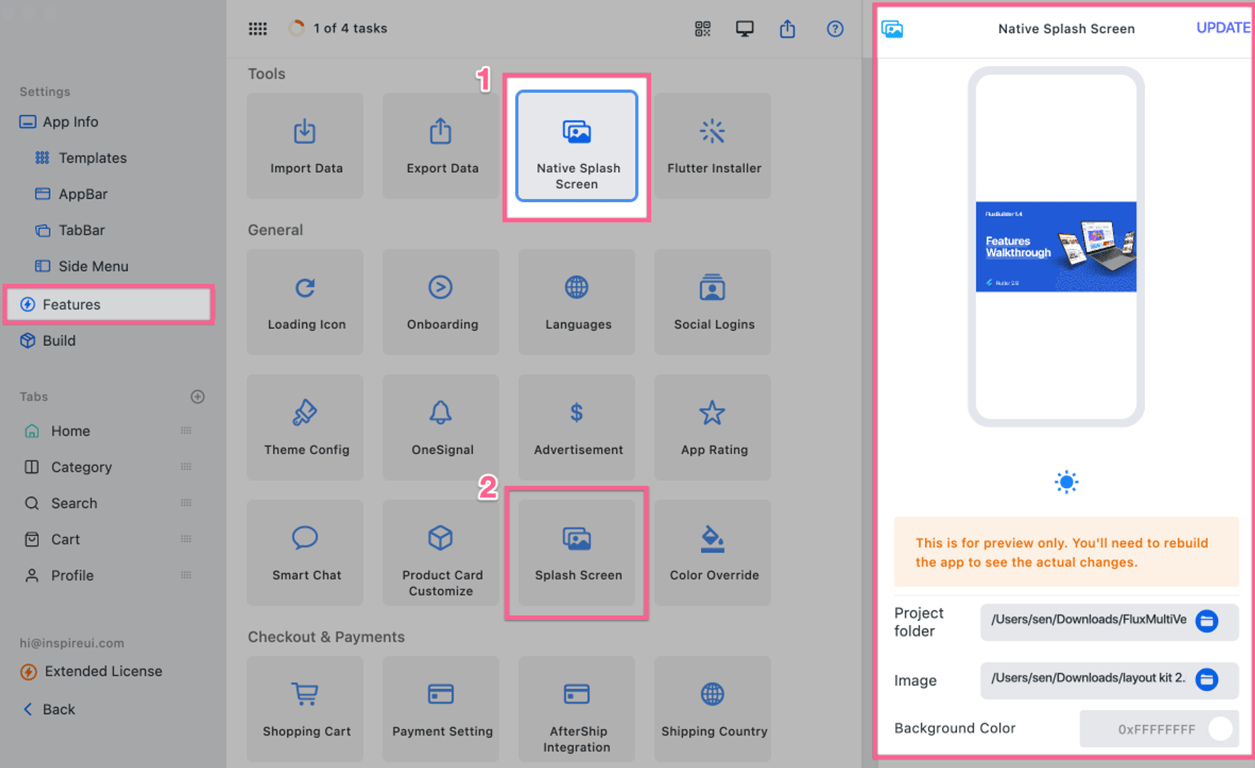Open Templates in sidebar

click(x=81, y=158)
